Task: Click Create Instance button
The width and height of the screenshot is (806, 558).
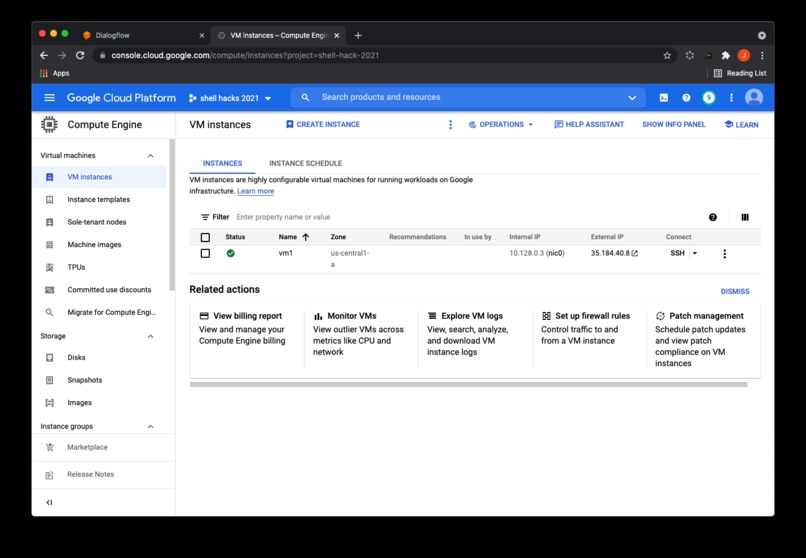Action: [x=323, y=124]
